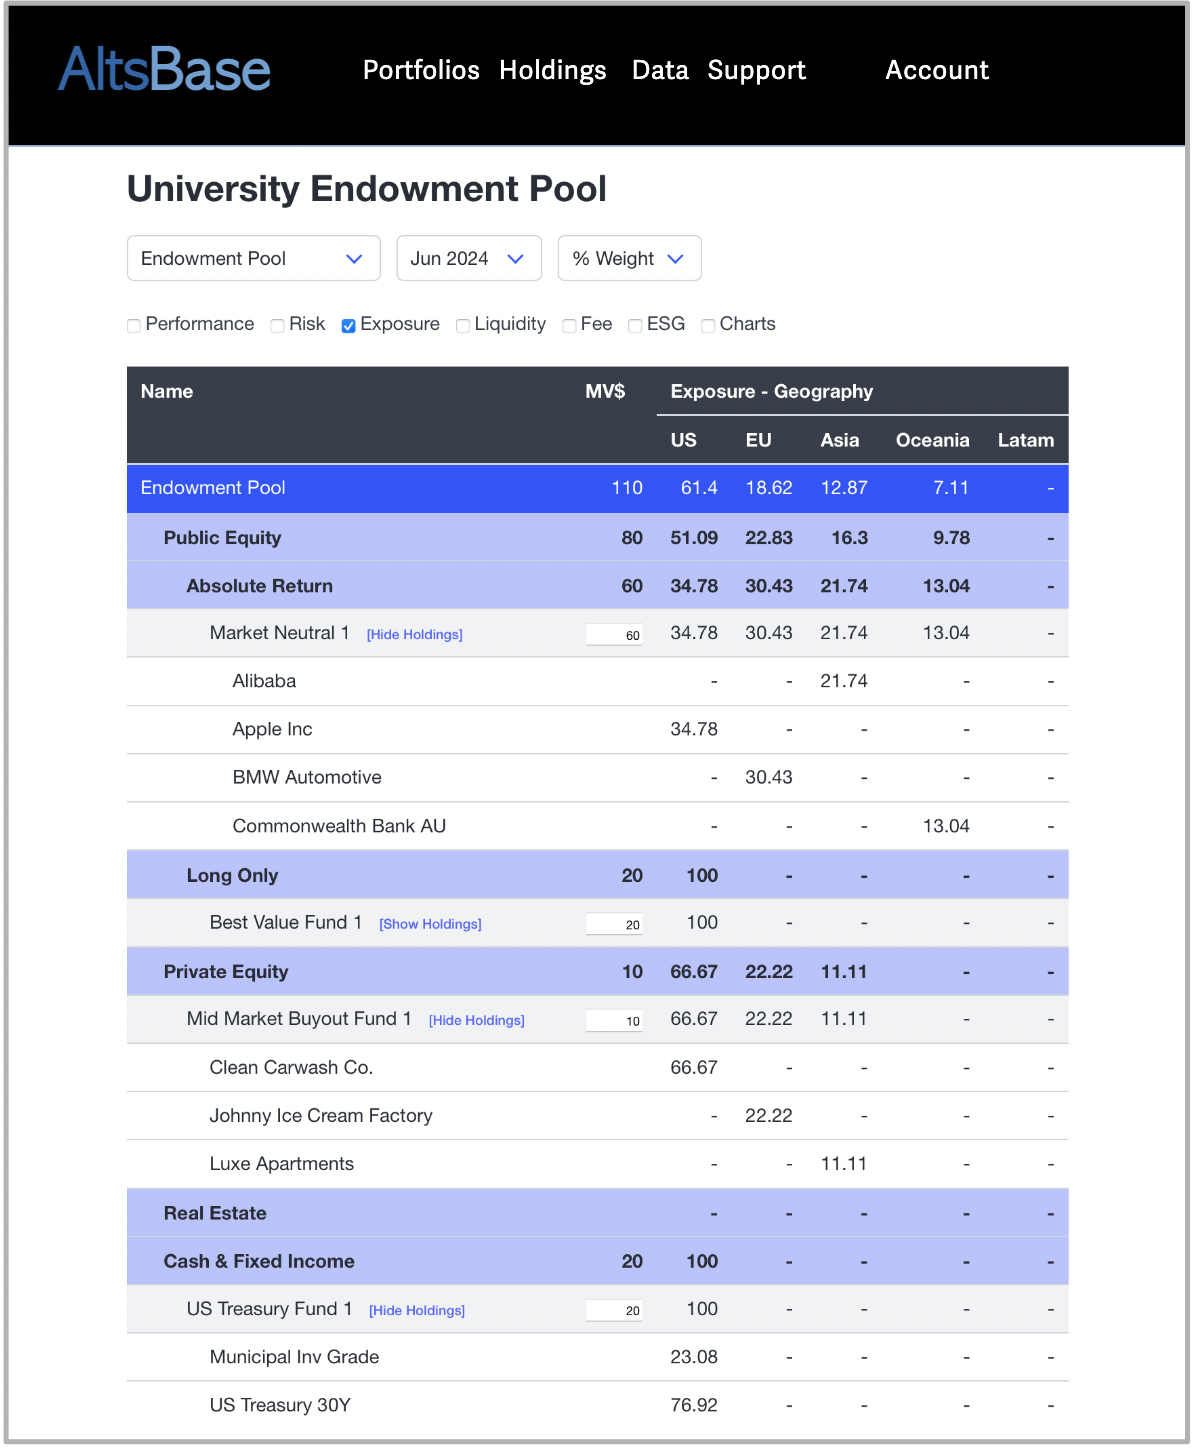Select Support in the navigation bar
Image resolution: width=1196 pixels, height=1452 pixels.
tap(756, 70)
